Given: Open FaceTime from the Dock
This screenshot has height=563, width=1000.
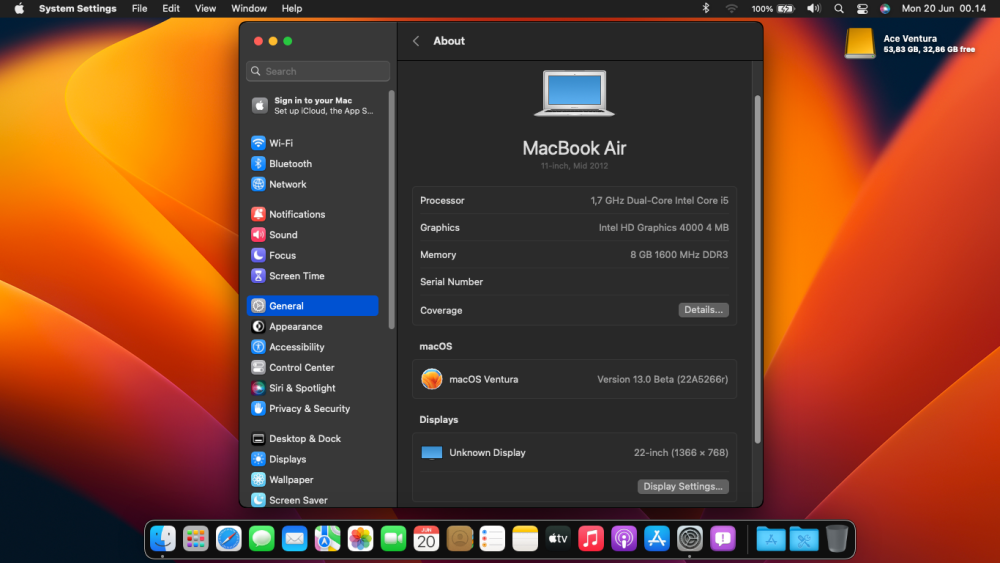Looking at the screenshot, I should (393, 539).
